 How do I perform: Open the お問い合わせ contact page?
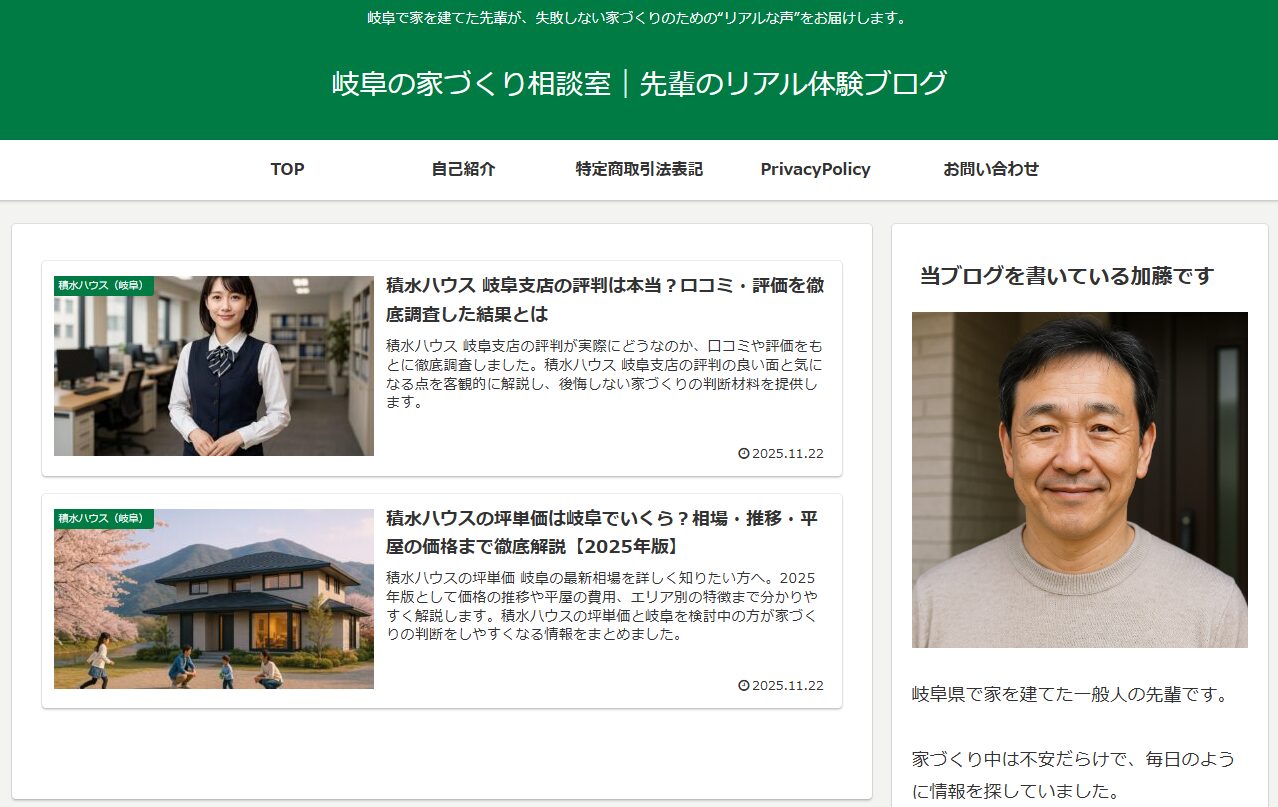click(991, 170)
